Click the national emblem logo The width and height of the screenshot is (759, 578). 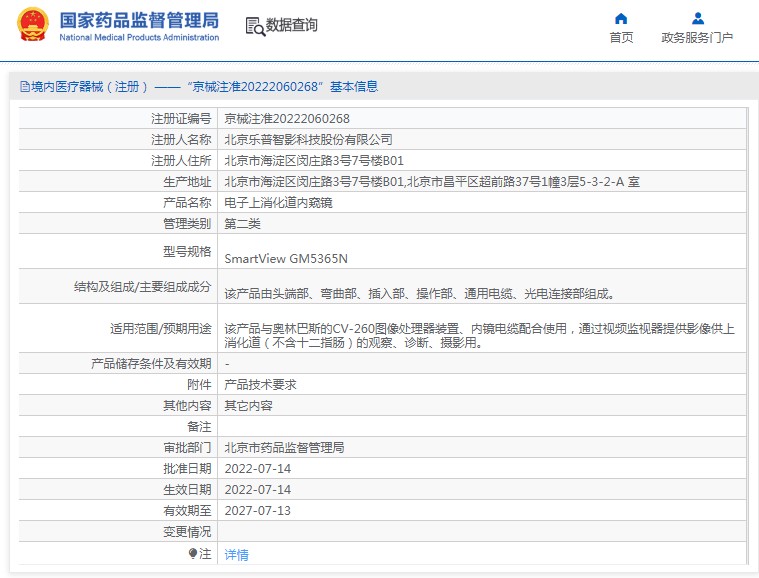(33, 25)
